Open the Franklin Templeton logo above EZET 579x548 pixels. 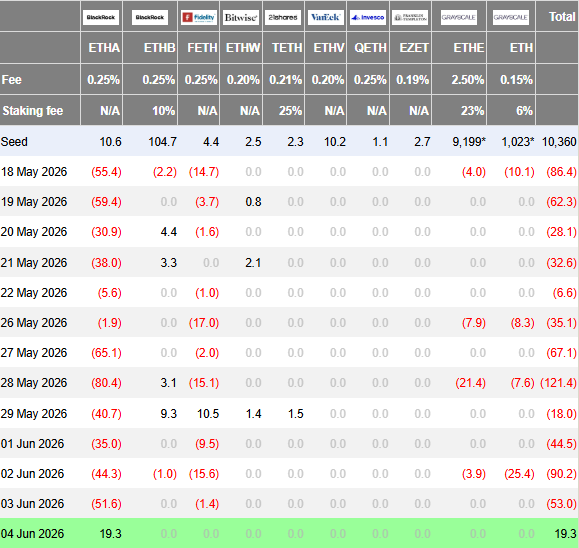tap(410, 17)
